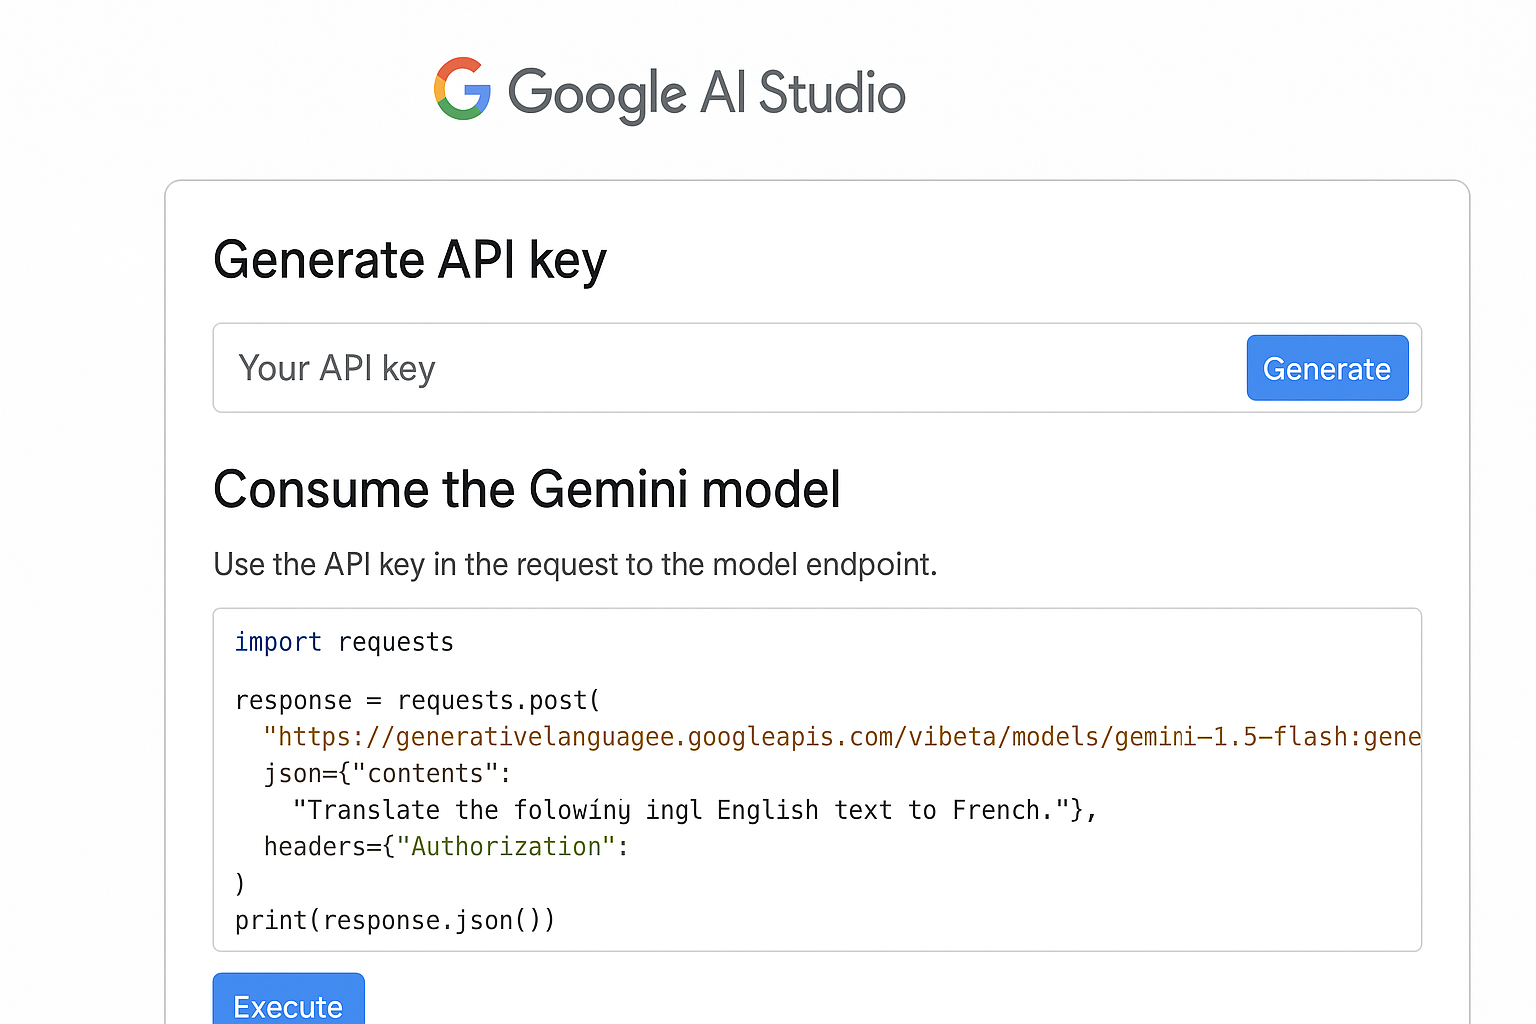The width and height of the screenshot is (1536, 1024).
Task: Click the requests.post( code line
Action: (417, 700)
